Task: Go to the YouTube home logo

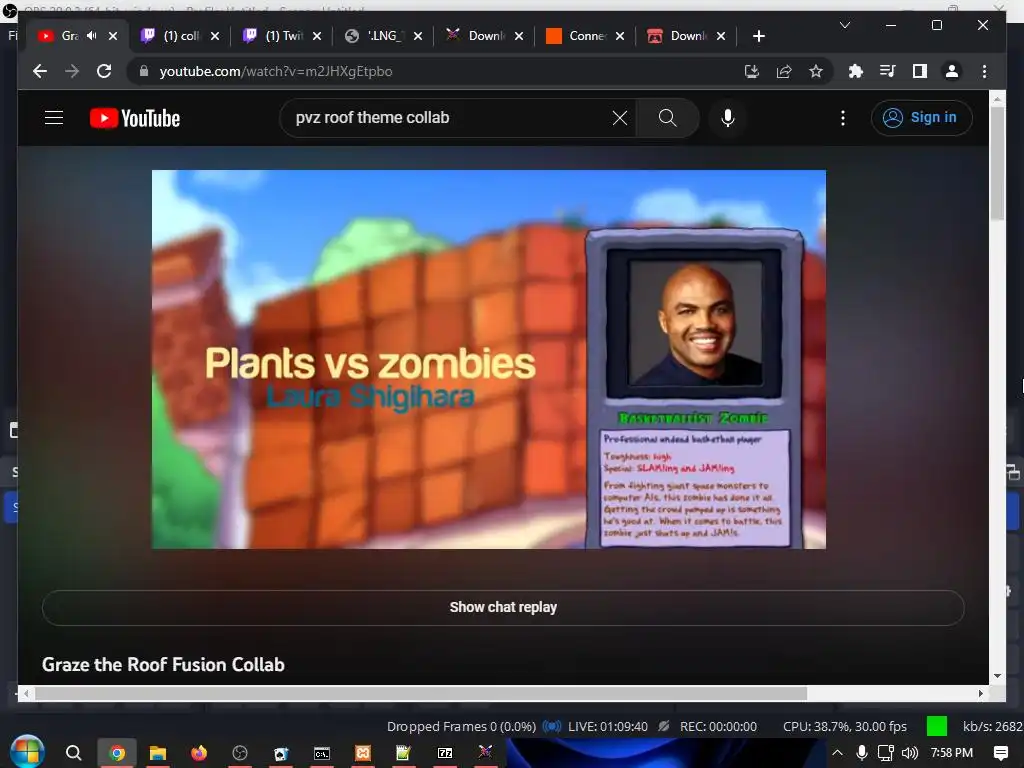Action: tap(135, 118)
